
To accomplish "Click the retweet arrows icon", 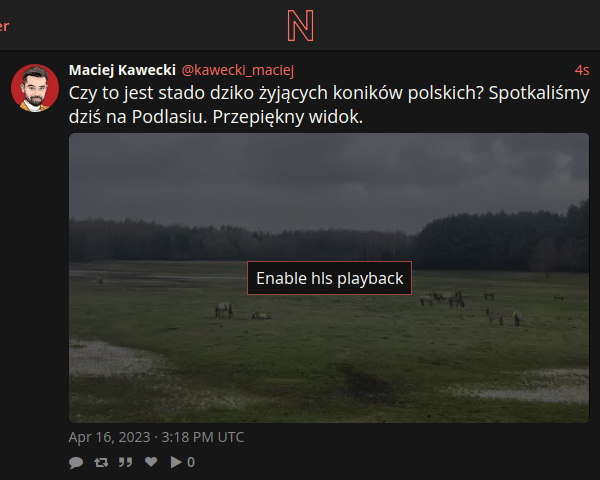I will tap(101, 462).
